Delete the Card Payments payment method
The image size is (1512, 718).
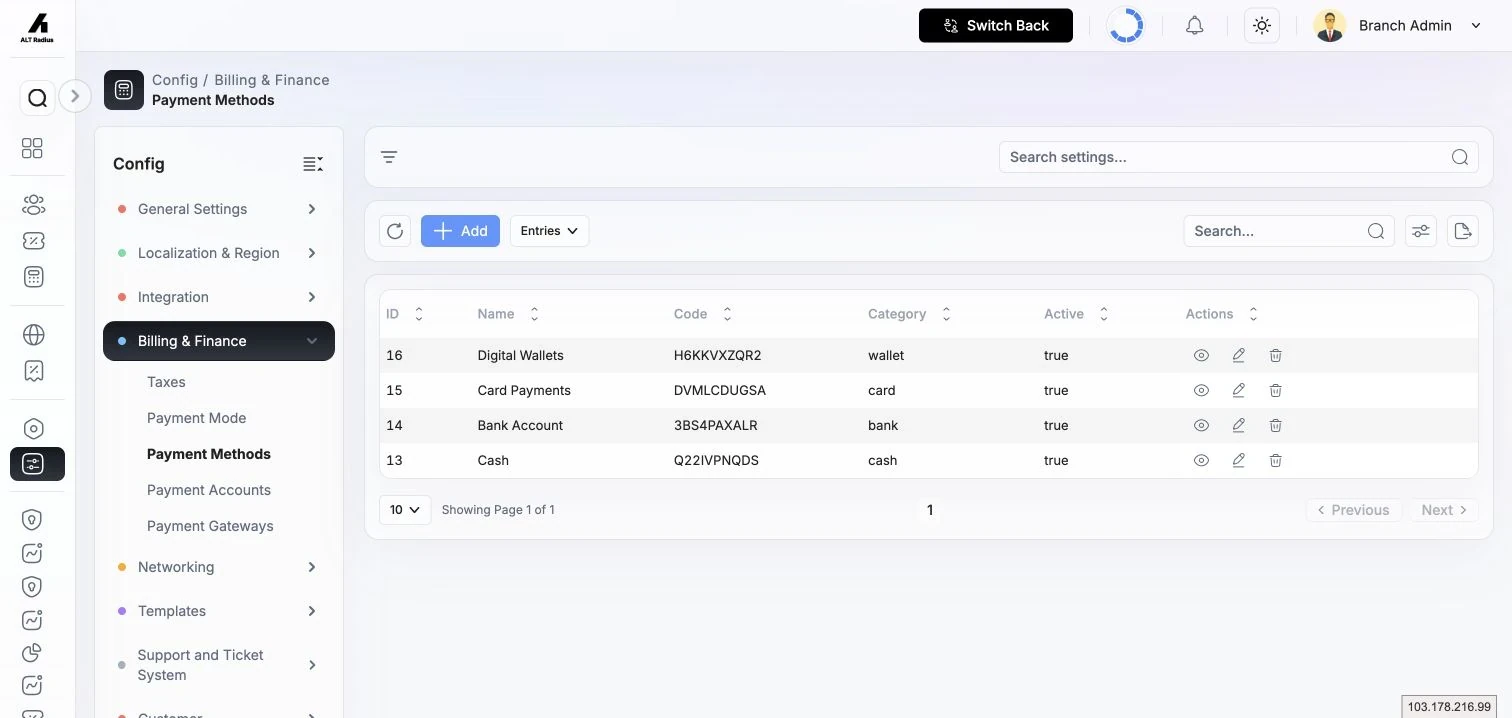tap(1276, 390)
